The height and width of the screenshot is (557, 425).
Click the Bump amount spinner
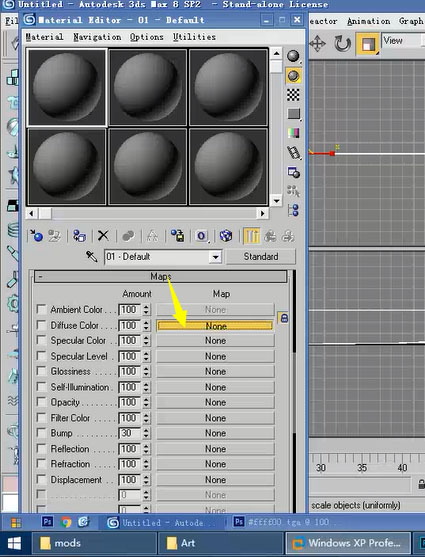pos(146,433)
